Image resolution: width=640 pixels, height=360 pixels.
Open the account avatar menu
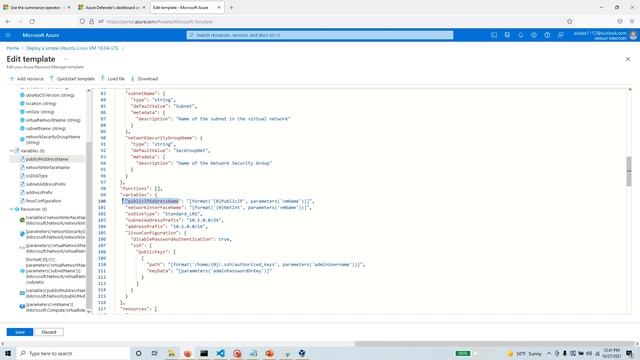click(x=633, y=35)
